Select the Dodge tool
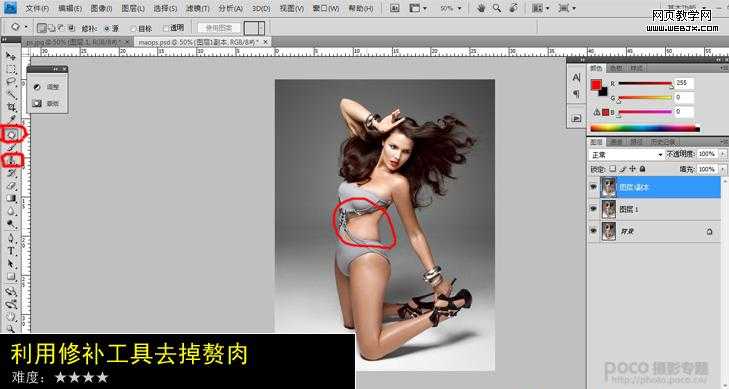729x389 pixels. 11,224
